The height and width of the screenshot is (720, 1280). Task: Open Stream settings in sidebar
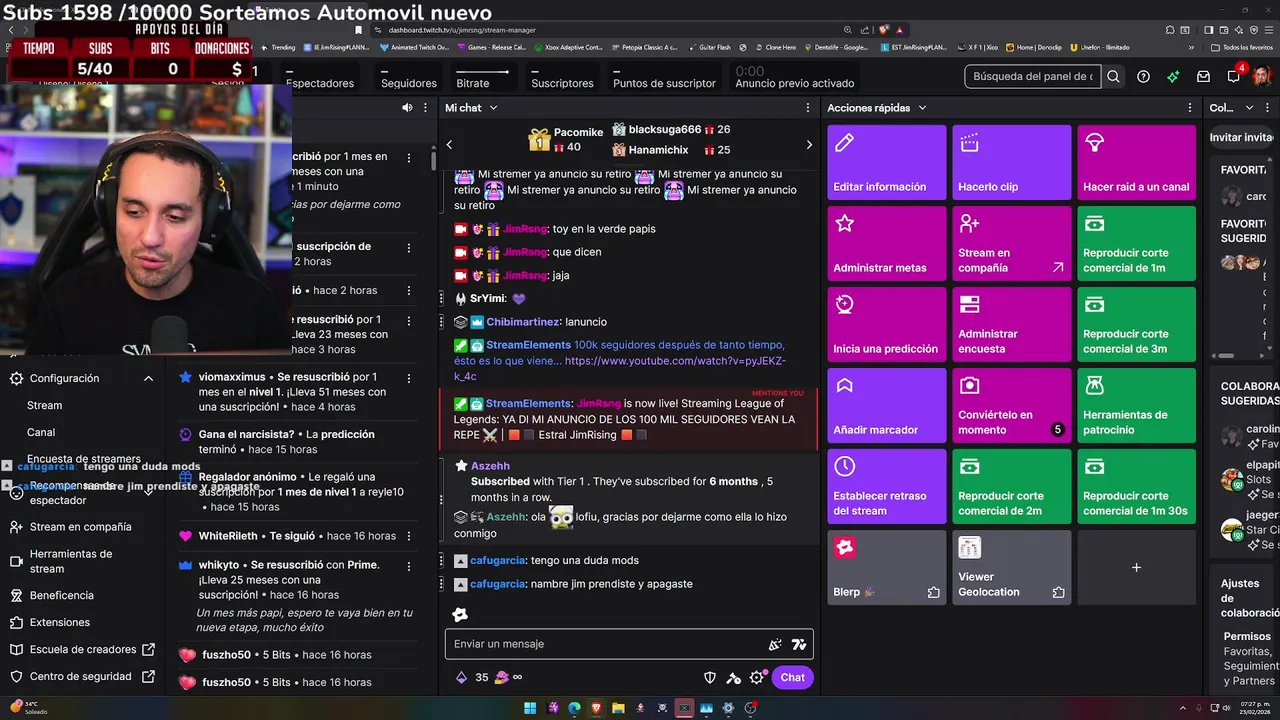pos(45,405)
